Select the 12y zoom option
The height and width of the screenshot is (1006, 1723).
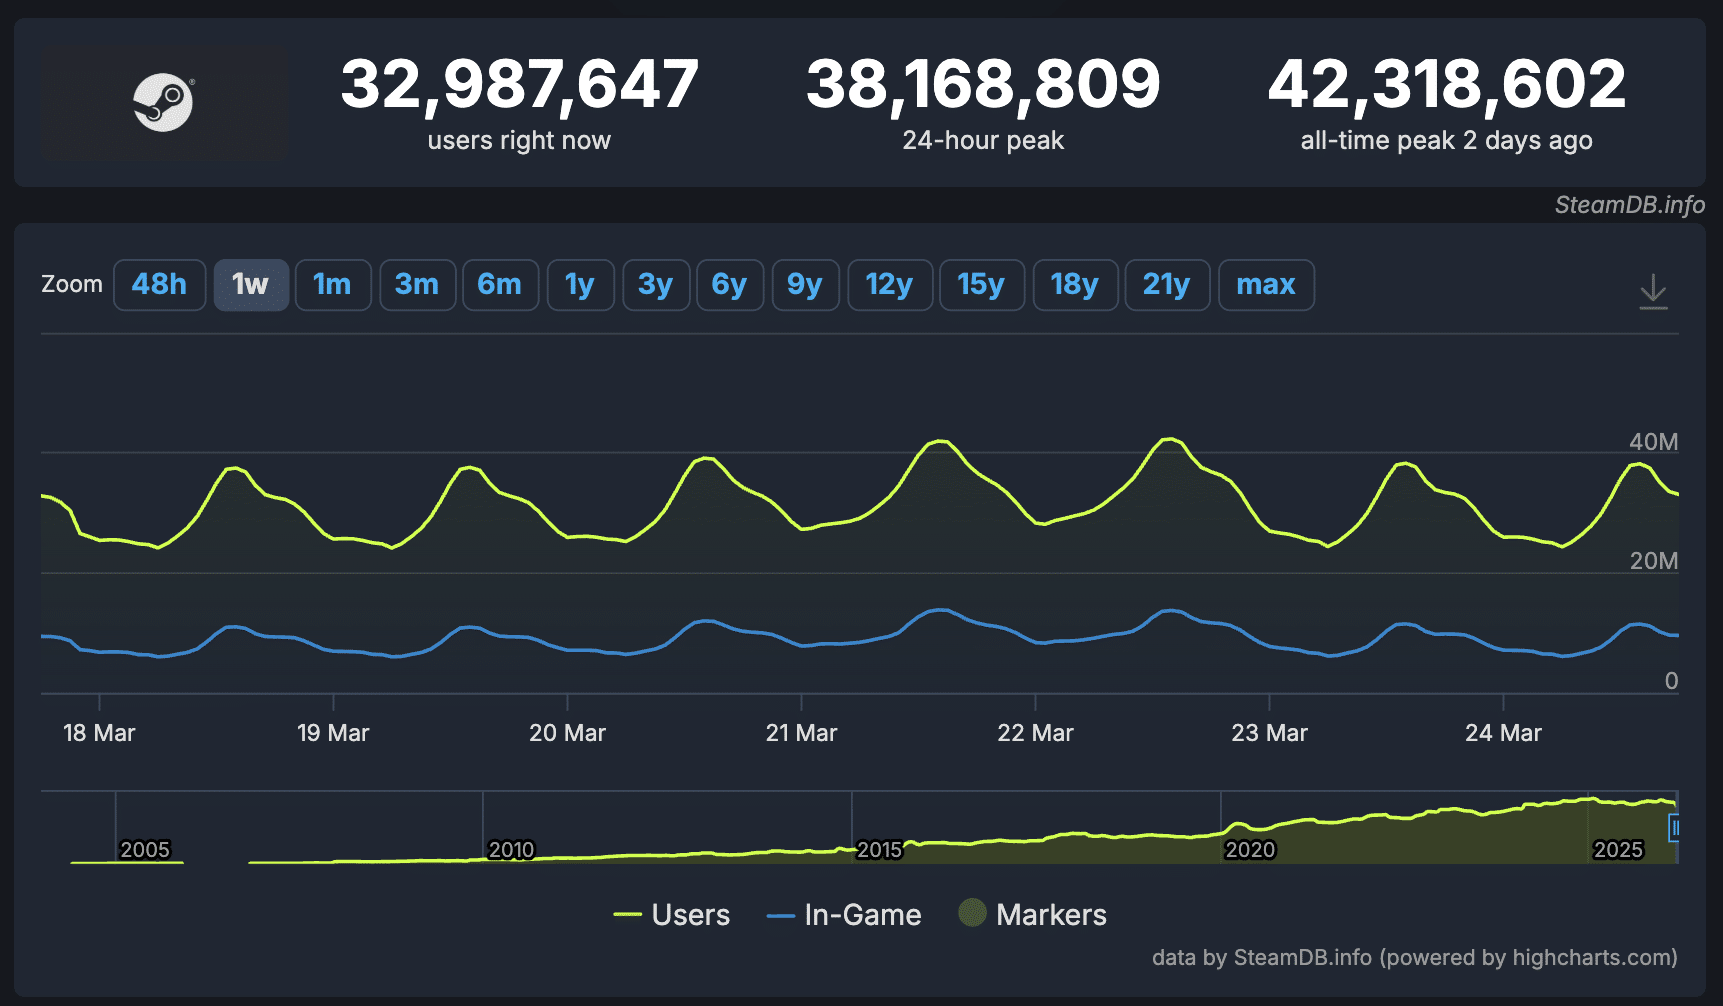pyautogui.click(x=889, y=285)
